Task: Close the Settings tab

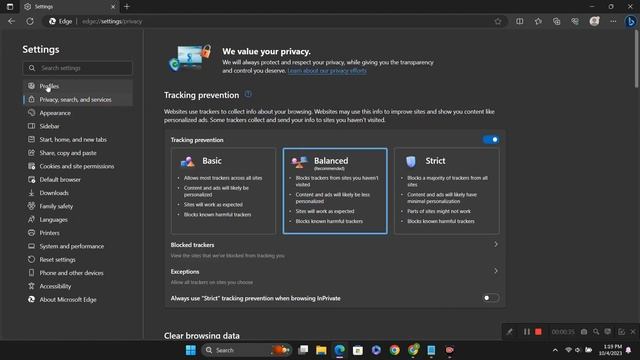Action: (x=113, y=7)
